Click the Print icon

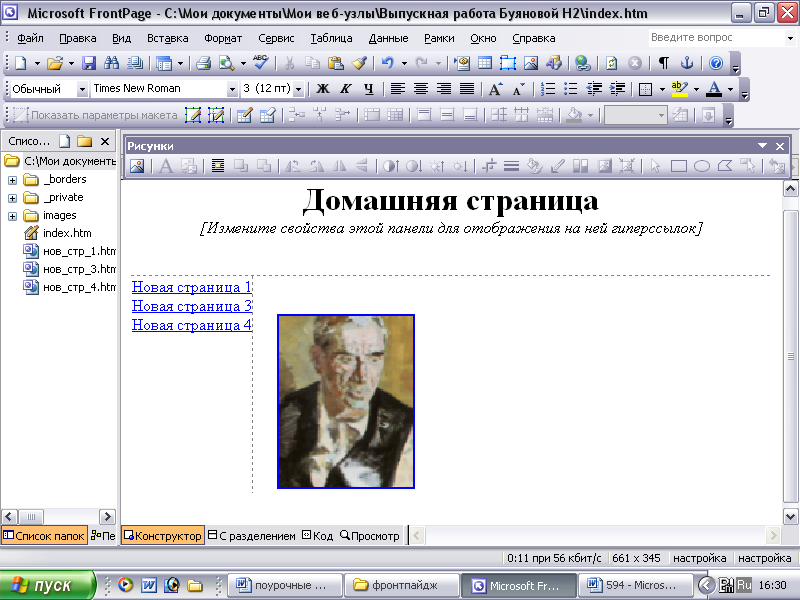(204, 63)
